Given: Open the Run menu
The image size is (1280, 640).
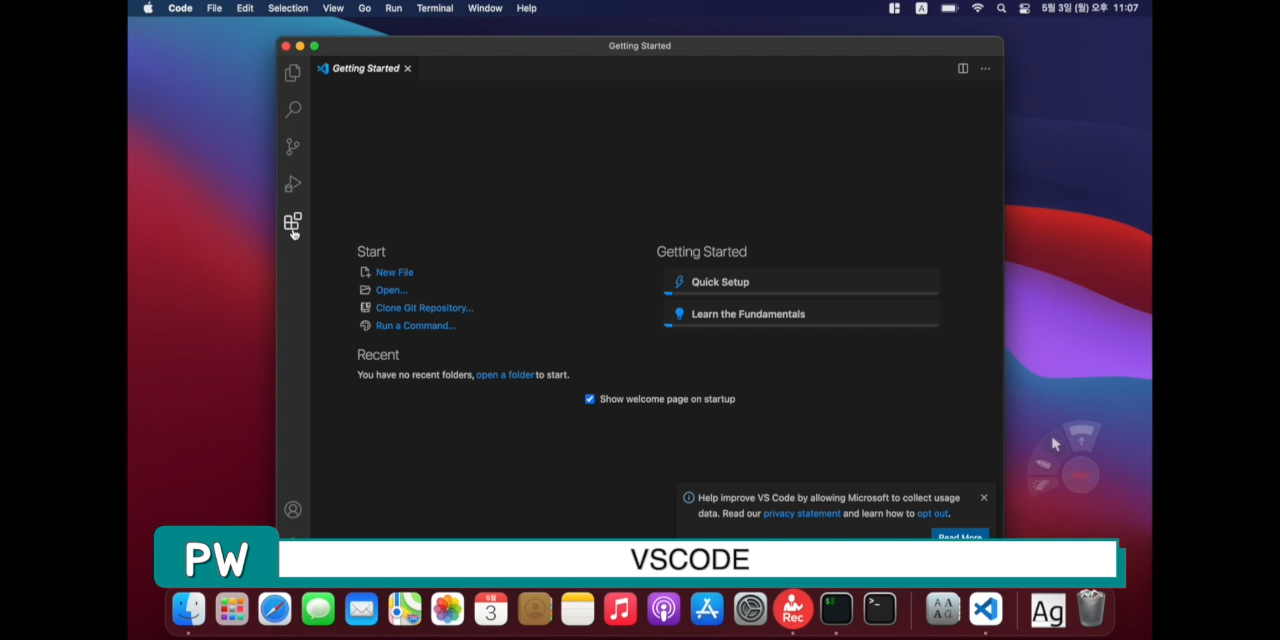Looking at the screenshot, I should tap(394, 8).
